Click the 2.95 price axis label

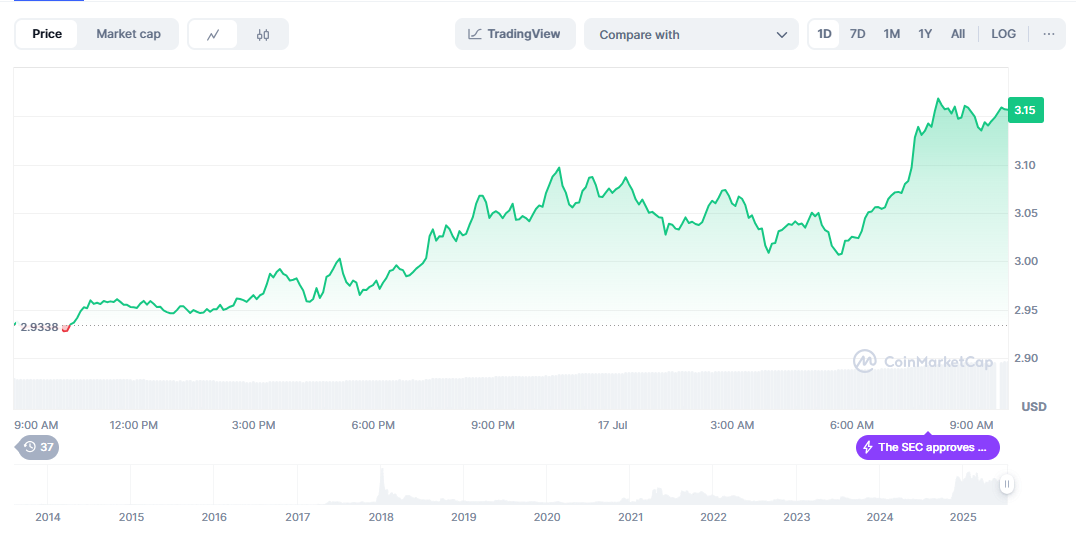[1025, 310]
